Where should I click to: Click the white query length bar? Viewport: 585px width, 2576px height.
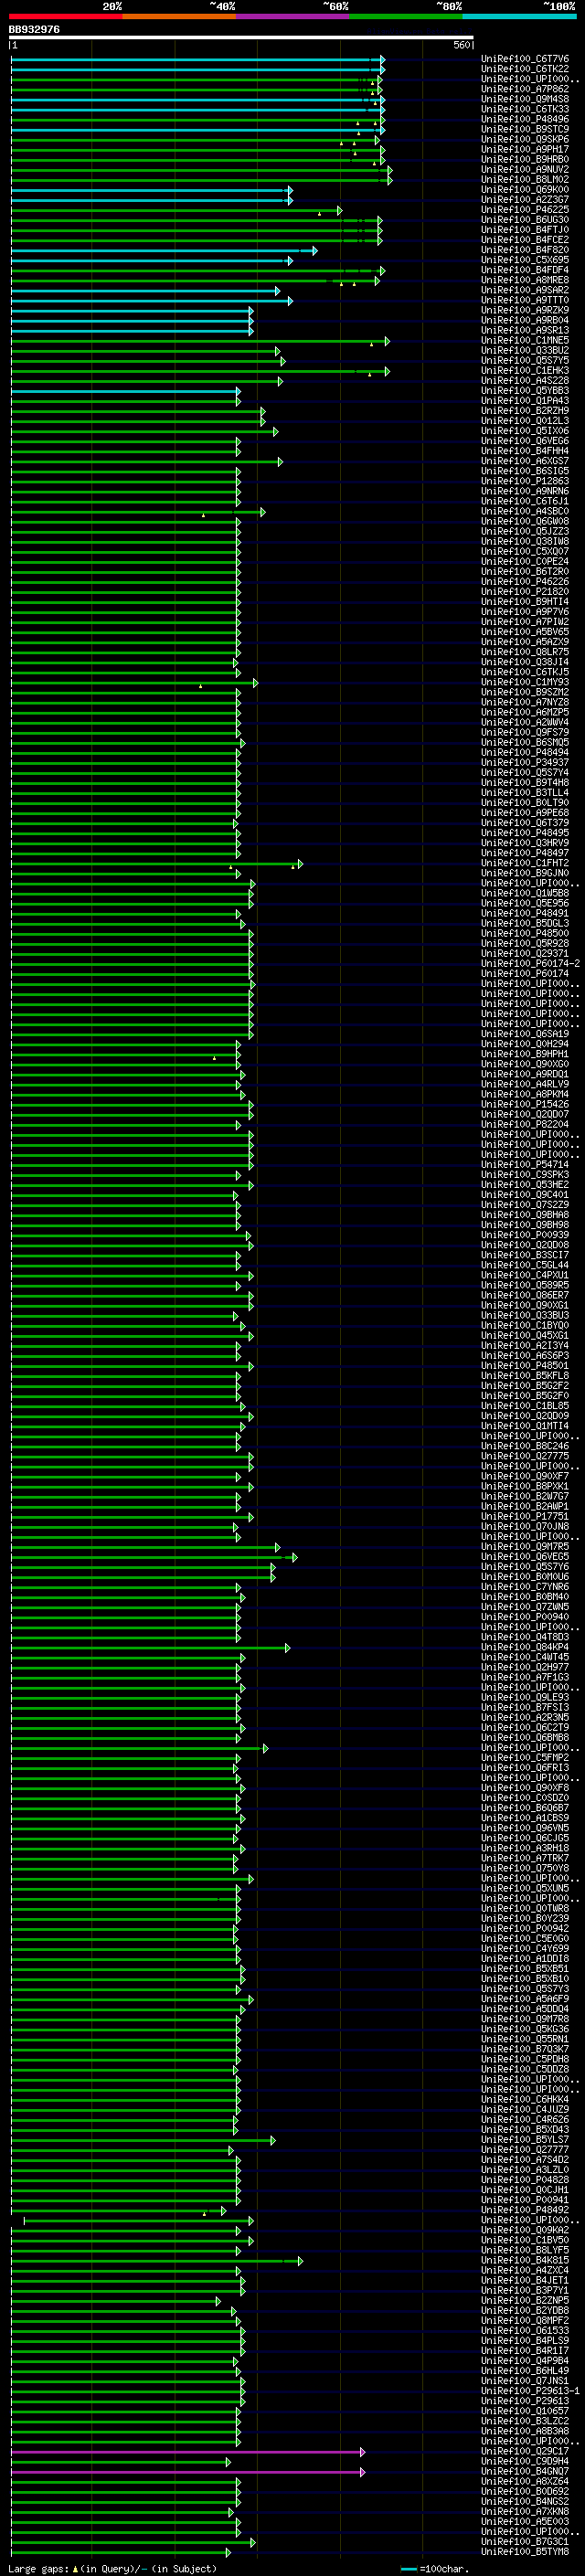click(241, 38)
